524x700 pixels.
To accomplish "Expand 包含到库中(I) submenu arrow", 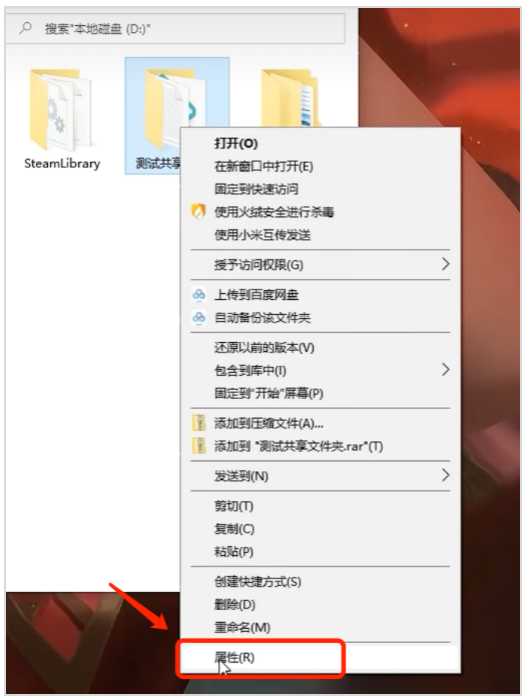I will 445,370.
